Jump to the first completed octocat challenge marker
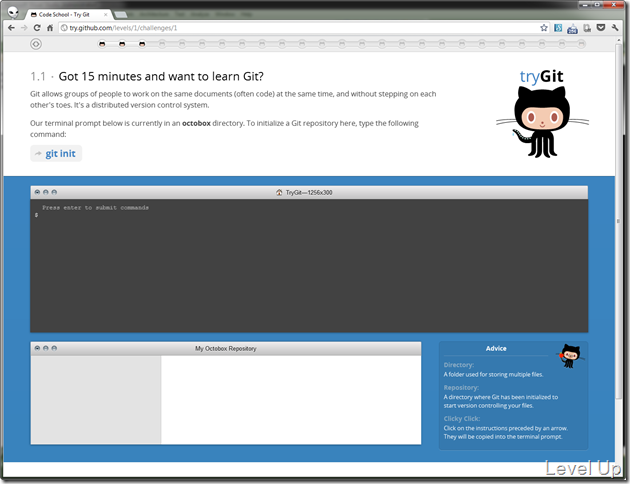 pyautogui.click(x=102, y=44)
